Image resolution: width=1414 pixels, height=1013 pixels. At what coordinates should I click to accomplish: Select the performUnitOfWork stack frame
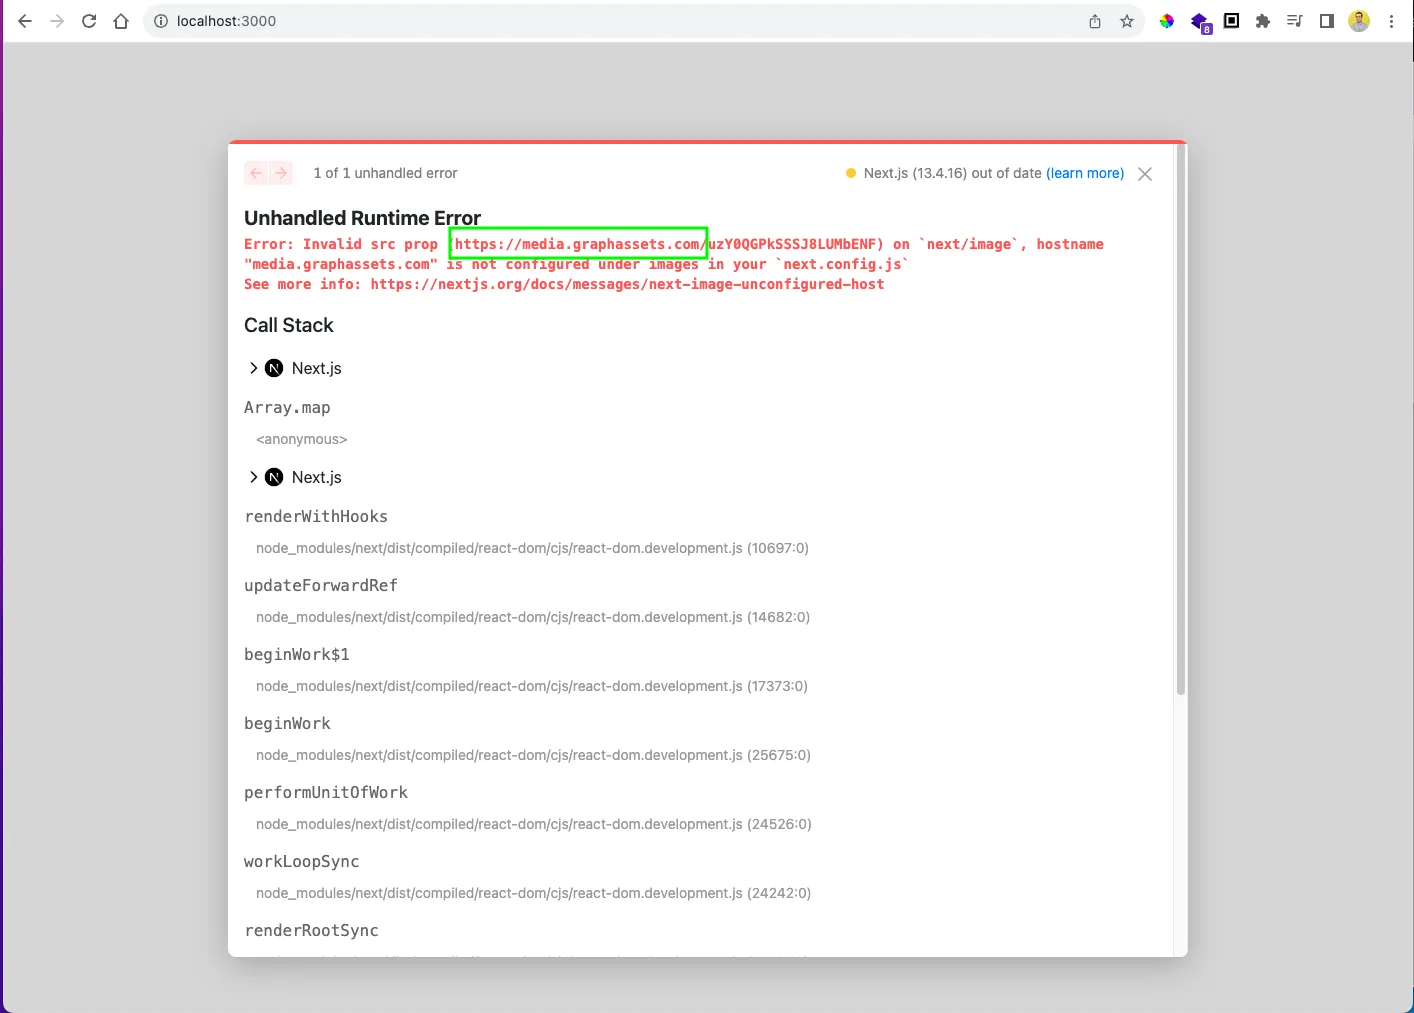326,793
